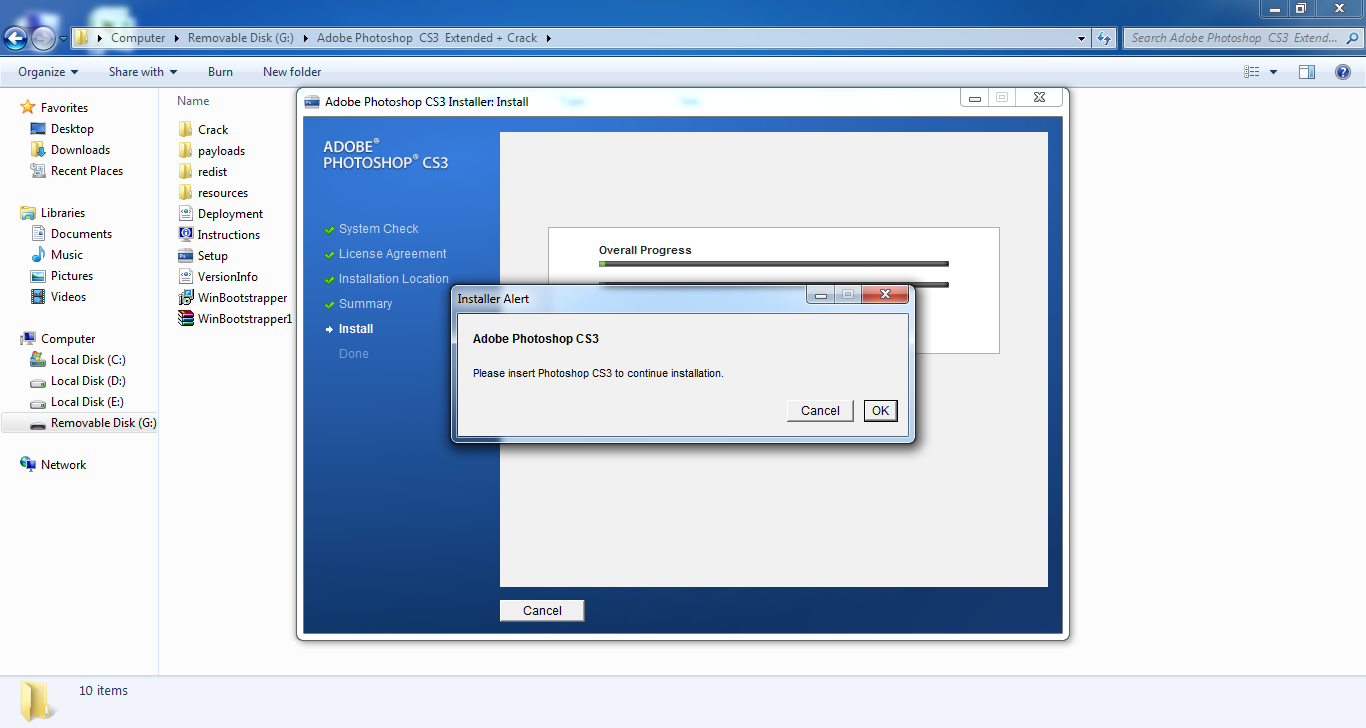Click the Explorer forward arrow button

44,38
